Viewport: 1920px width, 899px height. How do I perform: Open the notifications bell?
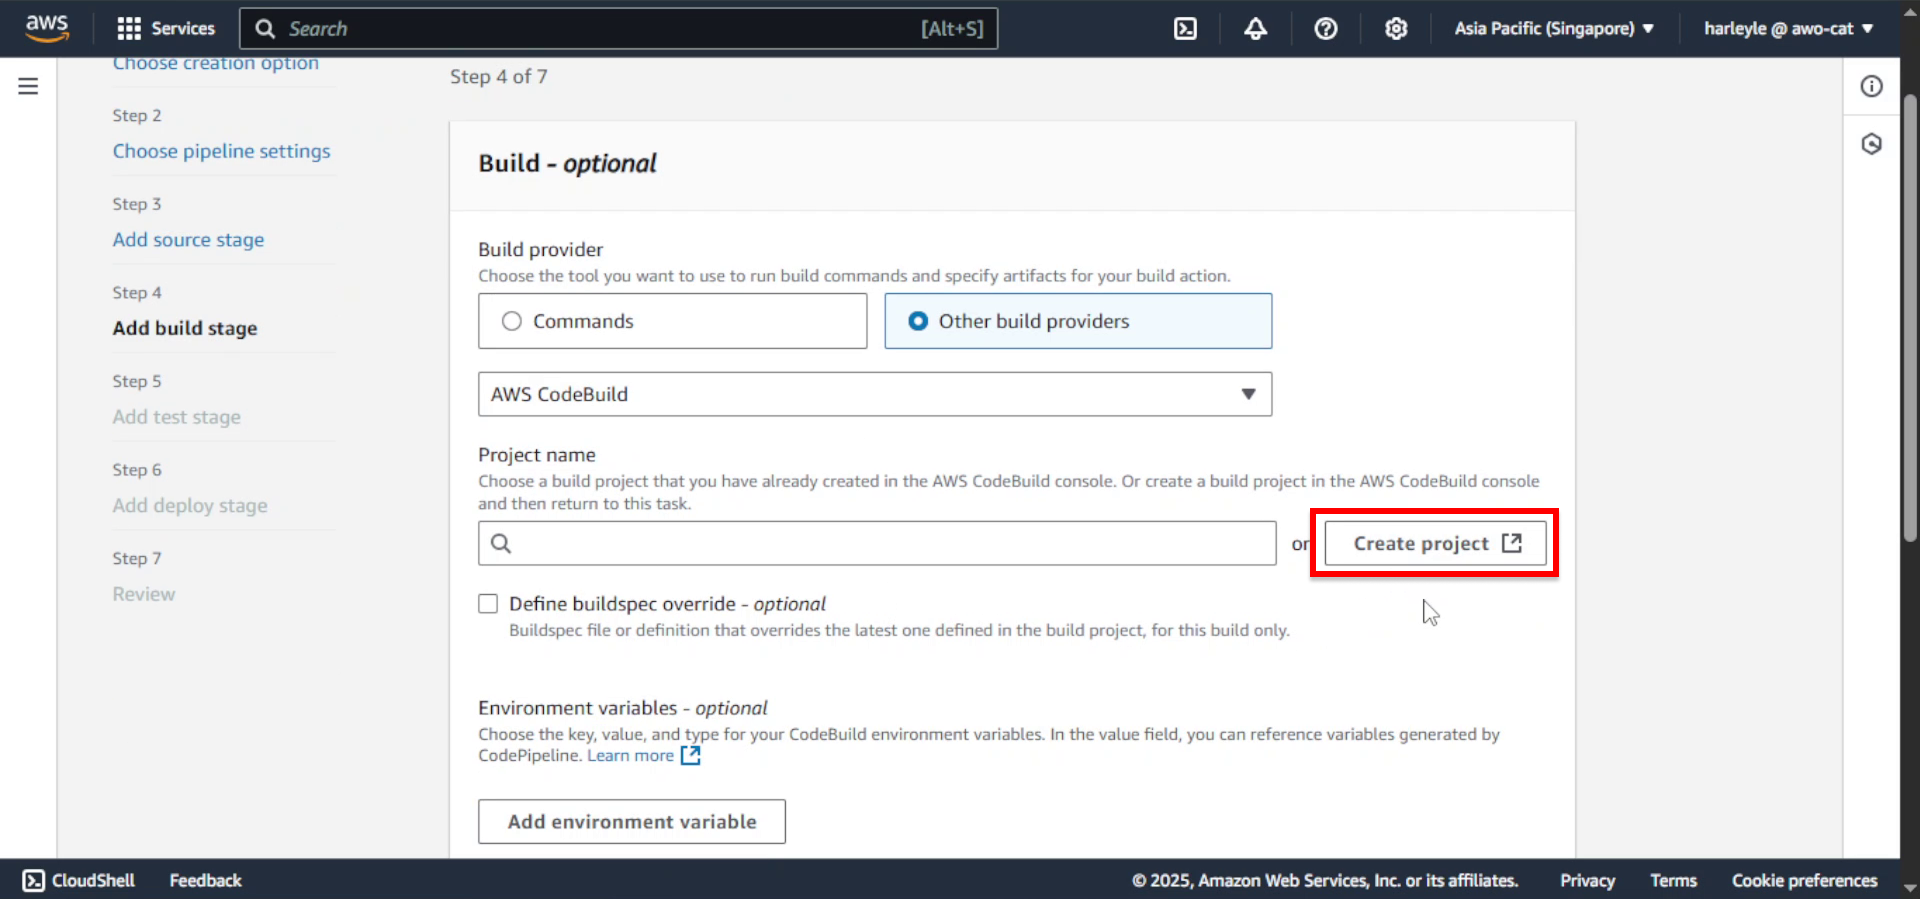(x=1256, y=28)
